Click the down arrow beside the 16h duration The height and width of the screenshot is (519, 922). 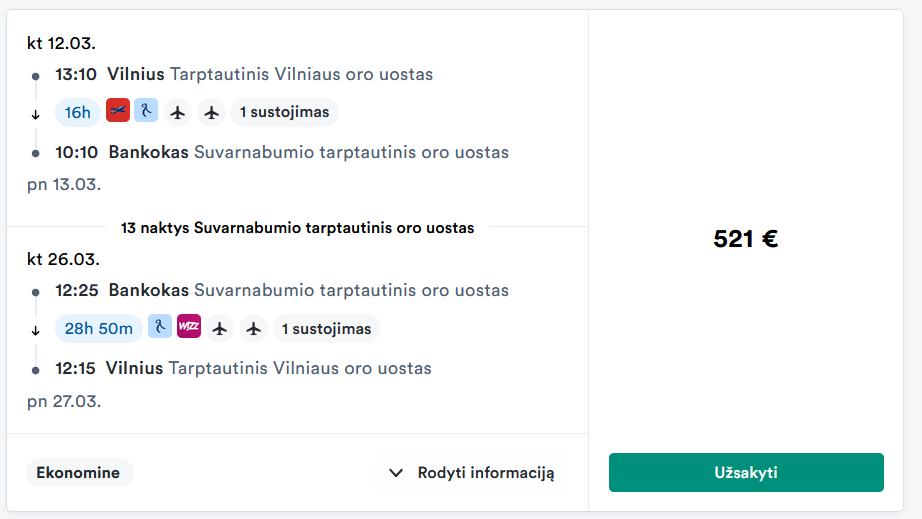[x=36, y=114]
